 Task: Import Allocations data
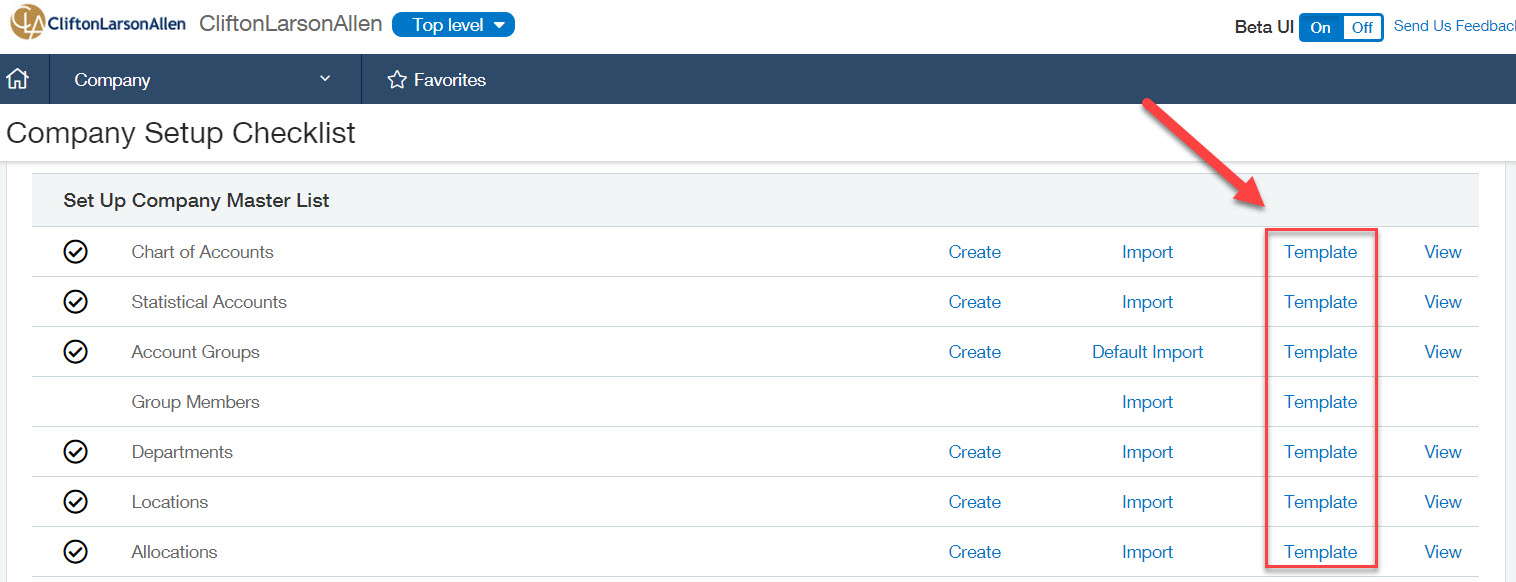coord(1147,552)
